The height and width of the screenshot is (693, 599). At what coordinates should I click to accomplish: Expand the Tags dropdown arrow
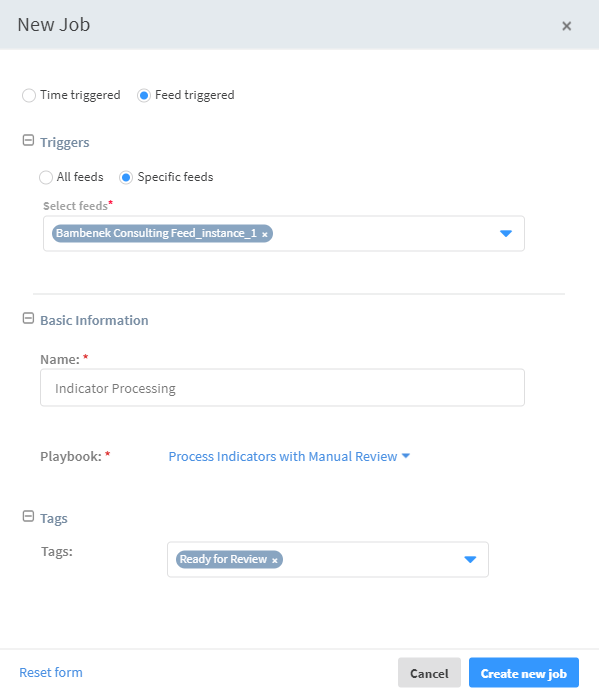click(x=470, y=560)
